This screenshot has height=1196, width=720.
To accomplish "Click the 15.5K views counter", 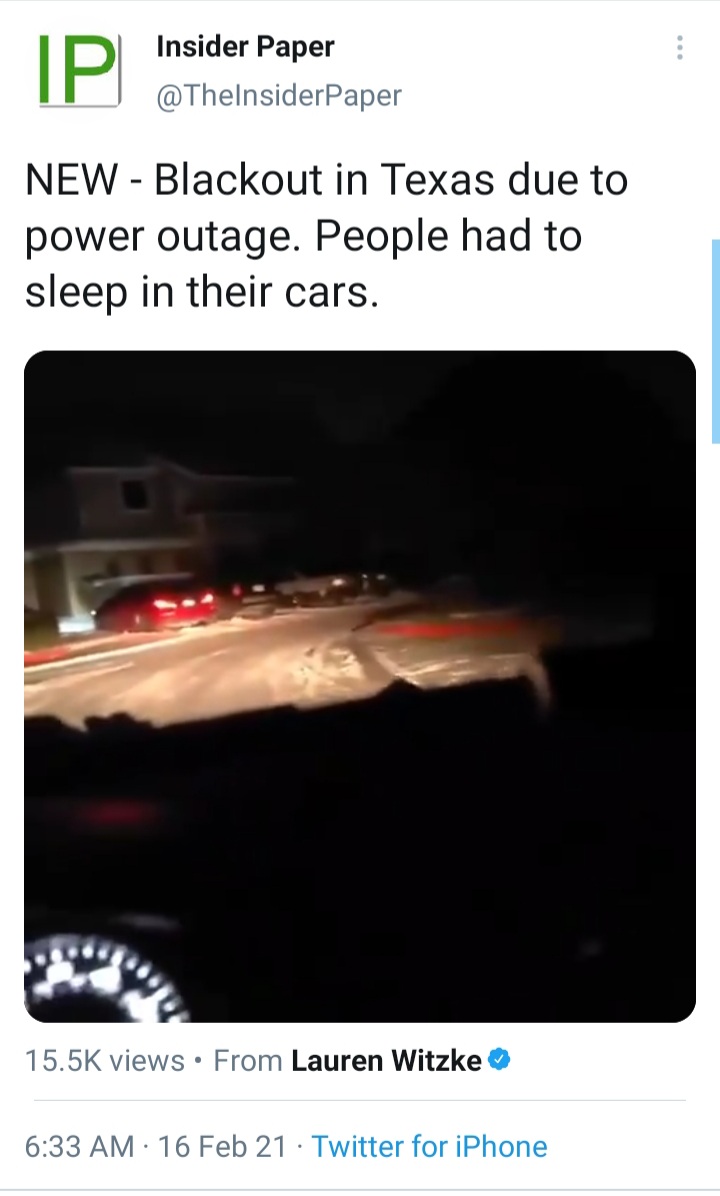I will [105, 1060].
